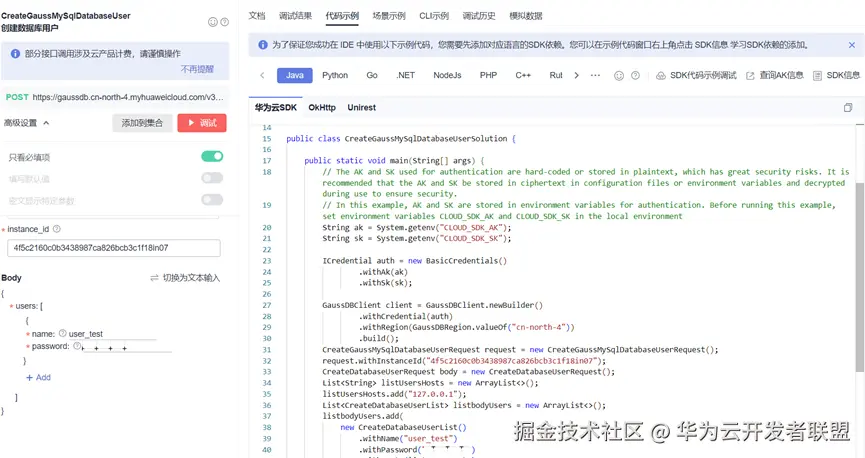Image resolution: width=865 pixels, height=458 pixels.
Task: Open the 代码示例 tab
Action: [x=342, y=16]
